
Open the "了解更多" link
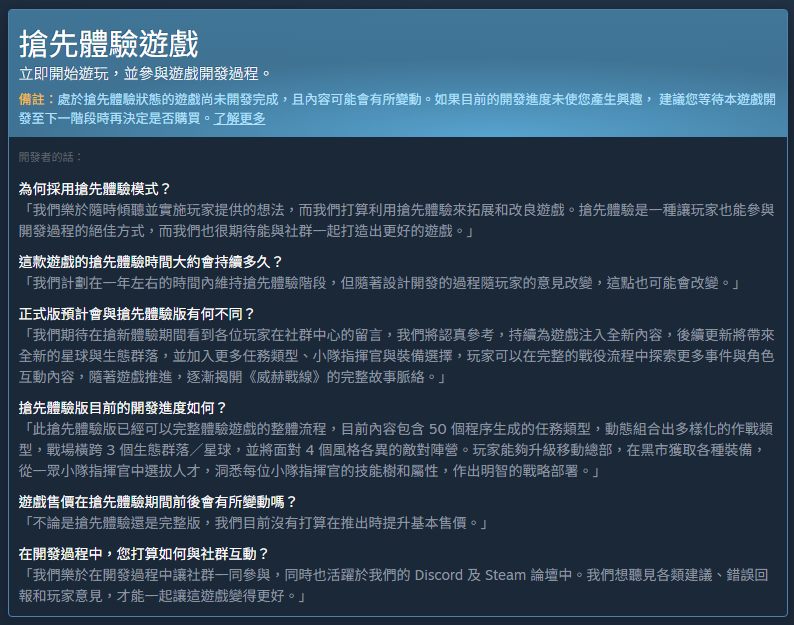point(239,118)
